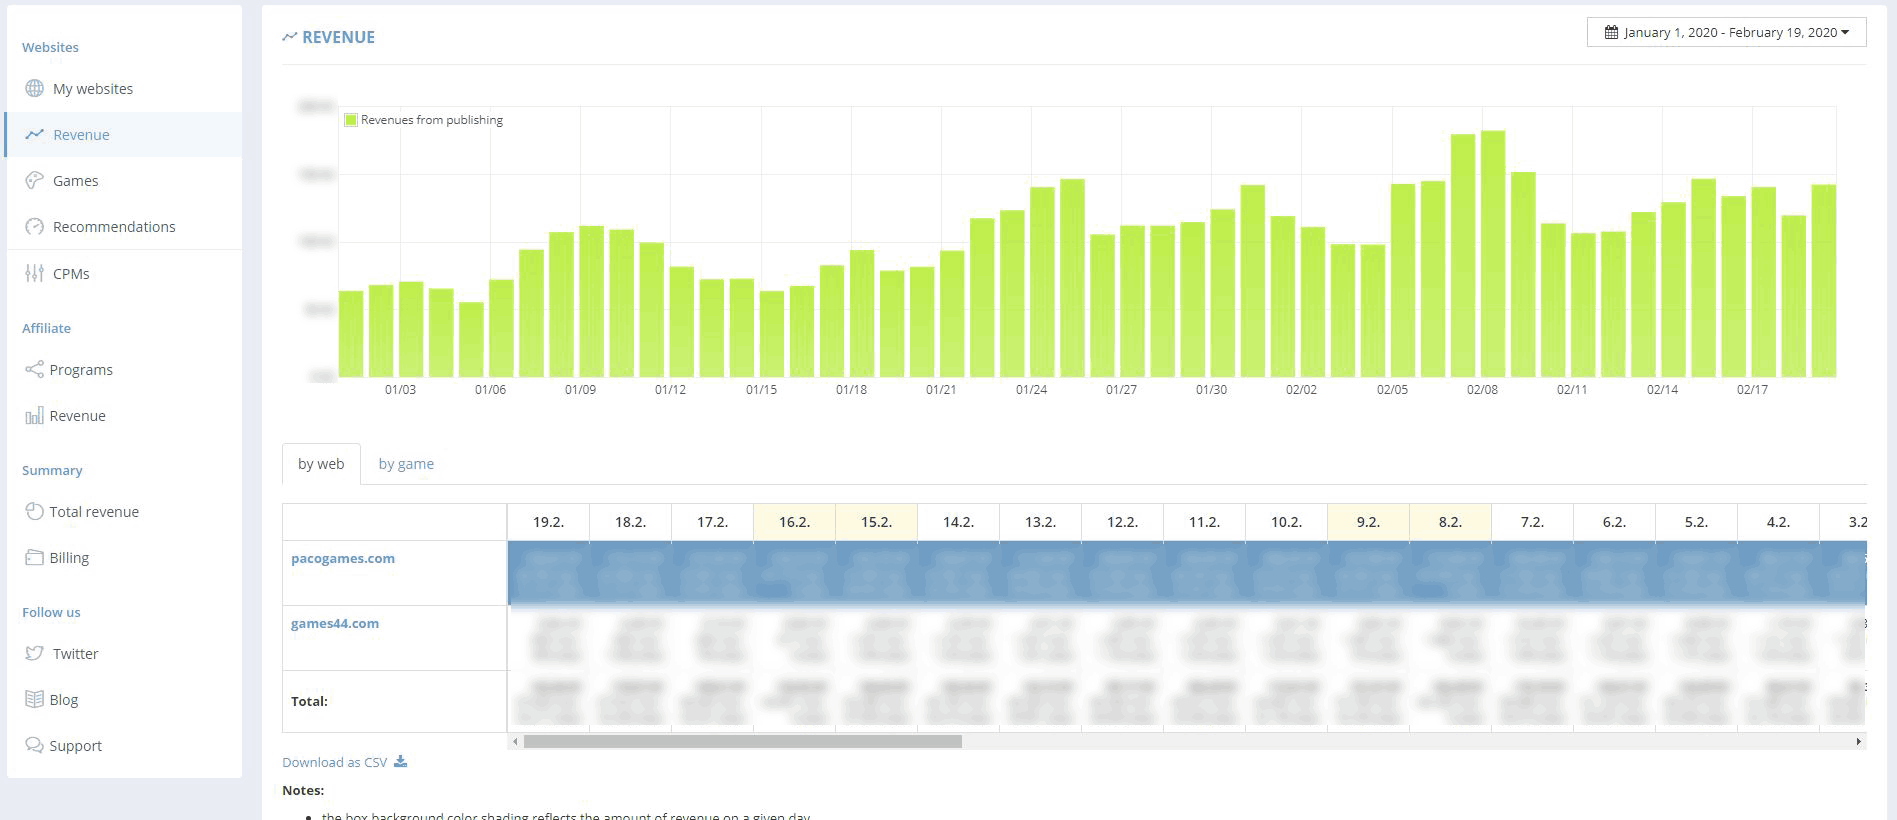The image size is (1897, 820).
Task: Open Total revenue in Summary section
Action: point(94,511)
